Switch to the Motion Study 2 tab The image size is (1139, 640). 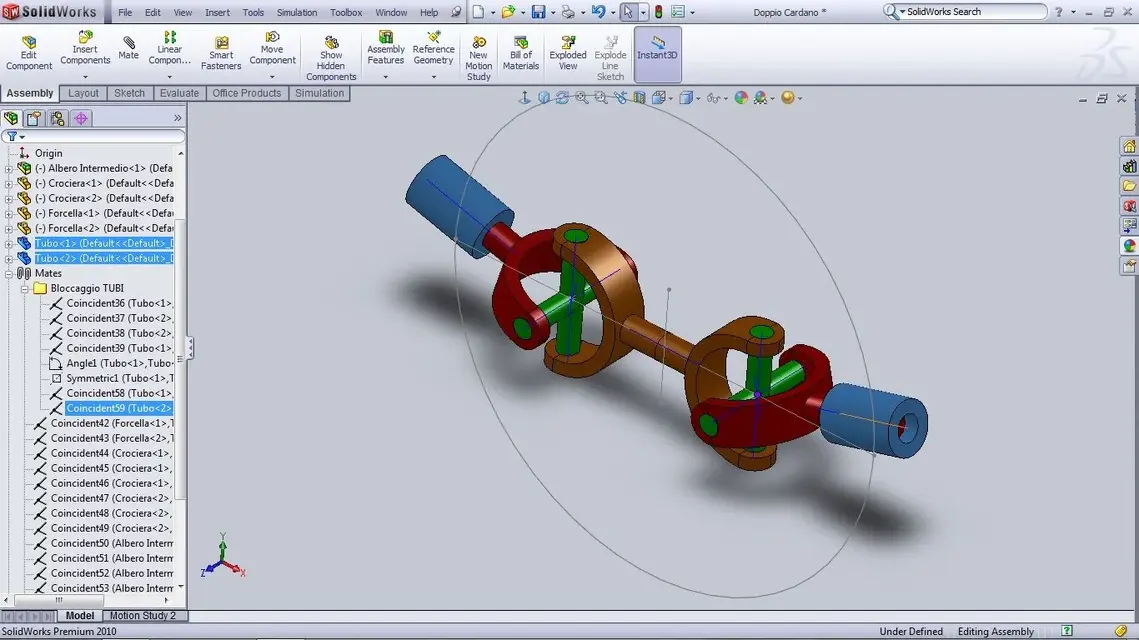click(142, 615)
